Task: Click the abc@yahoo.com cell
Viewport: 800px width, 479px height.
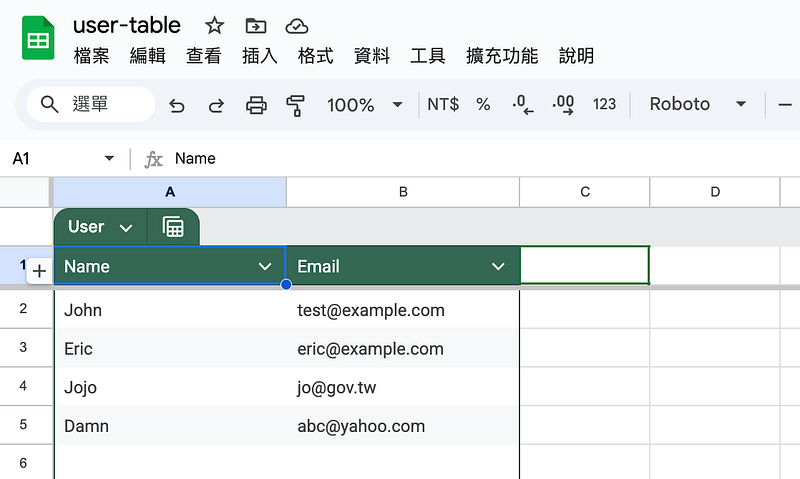Action: coord(403,426)
